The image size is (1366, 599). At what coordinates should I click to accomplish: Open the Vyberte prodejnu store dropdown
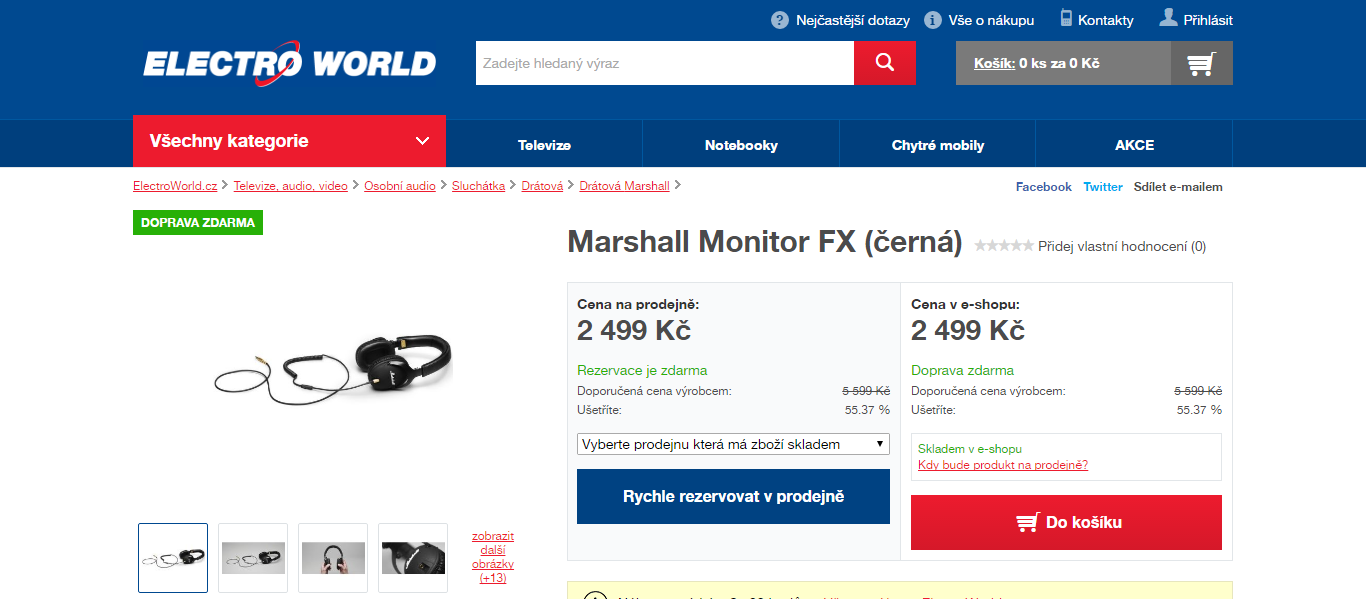click(733, 444)
